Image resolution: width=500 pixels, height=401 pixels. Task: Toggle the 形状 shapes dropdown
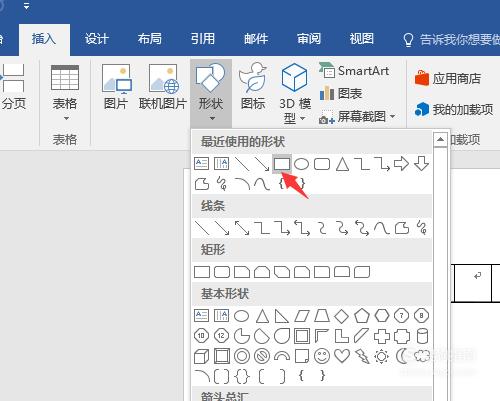point(211,92)
